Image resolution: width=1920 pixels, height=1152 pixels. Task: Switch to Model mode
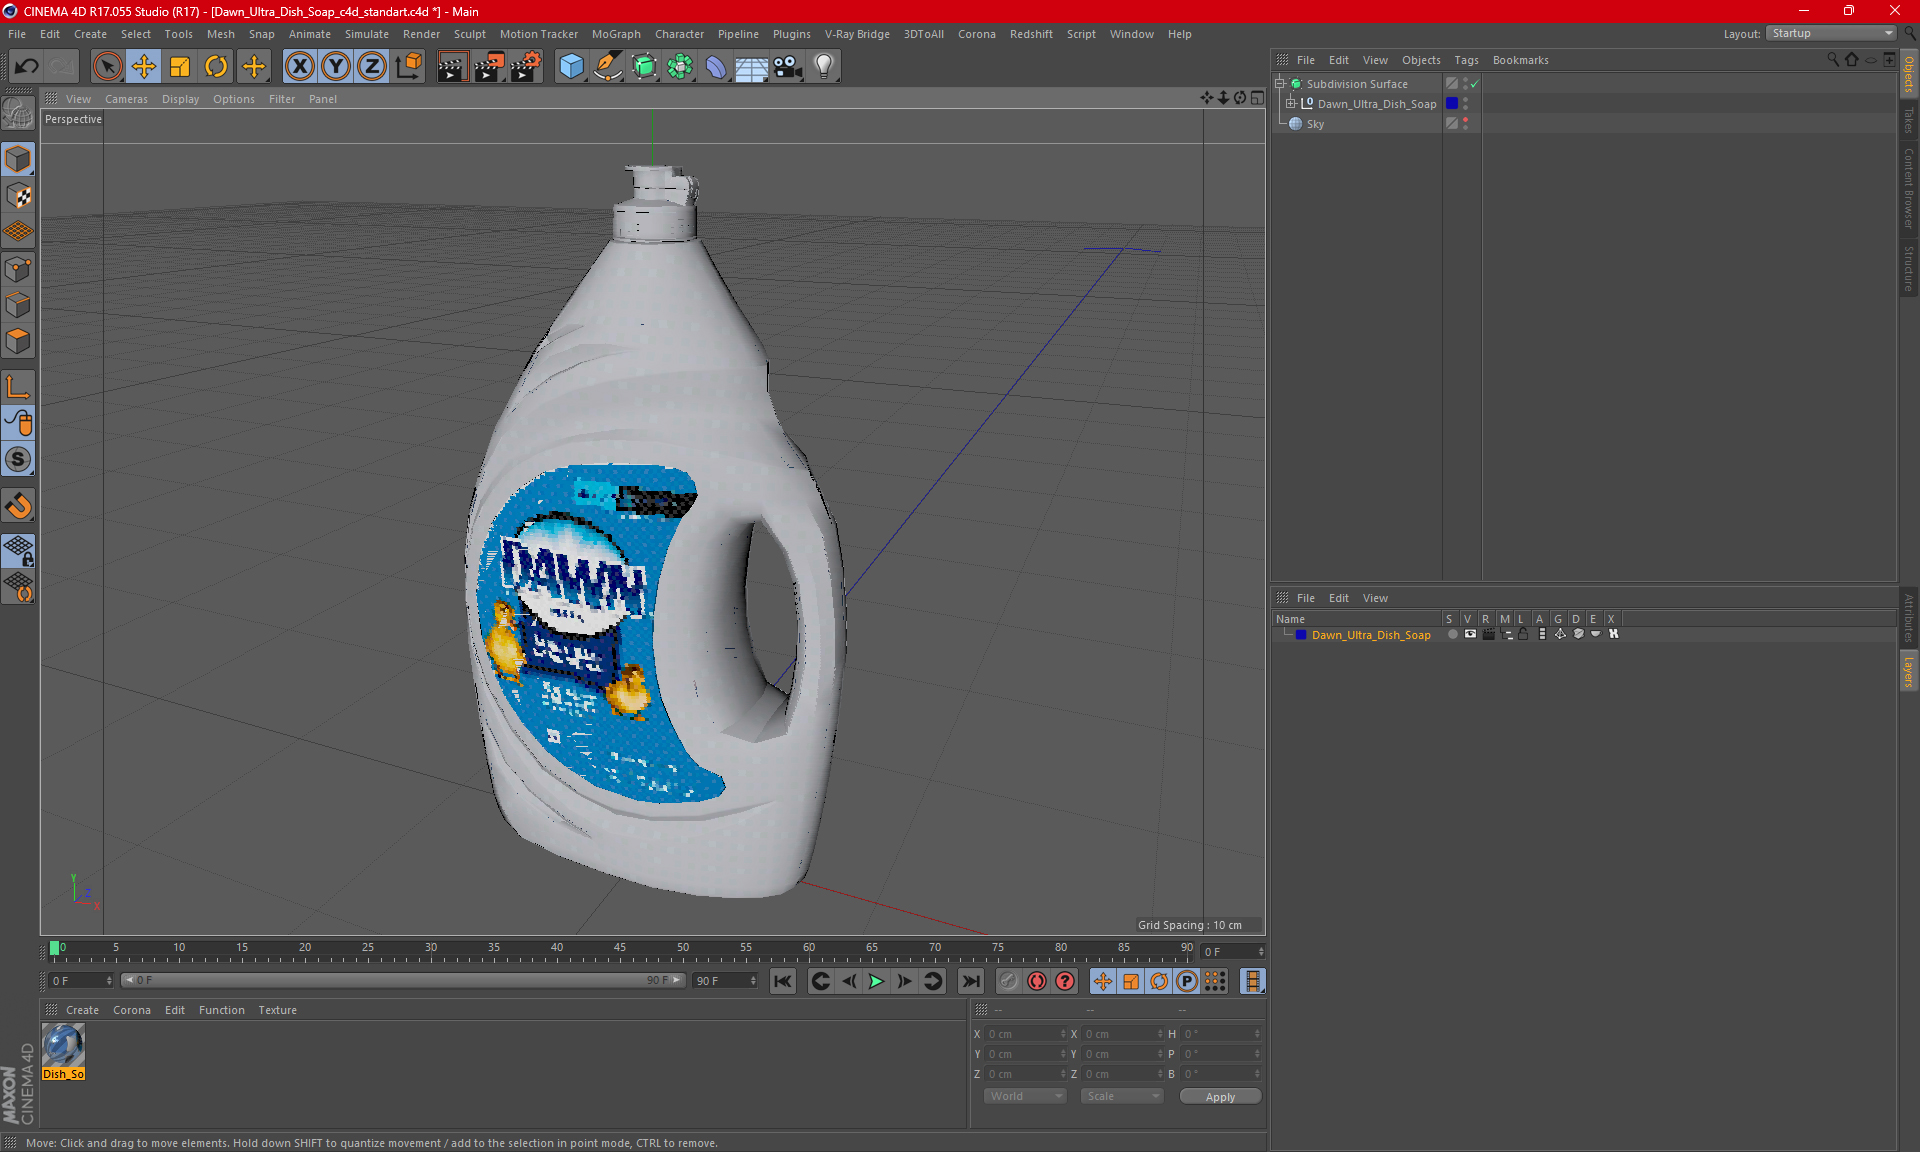click(x=18, y=160)
